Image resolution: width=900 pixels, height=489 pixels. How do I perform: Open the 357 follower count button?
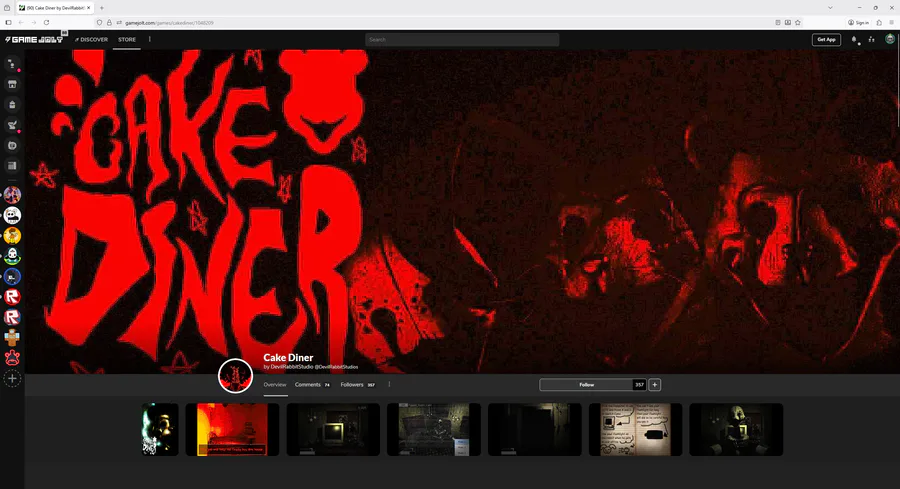639,385
